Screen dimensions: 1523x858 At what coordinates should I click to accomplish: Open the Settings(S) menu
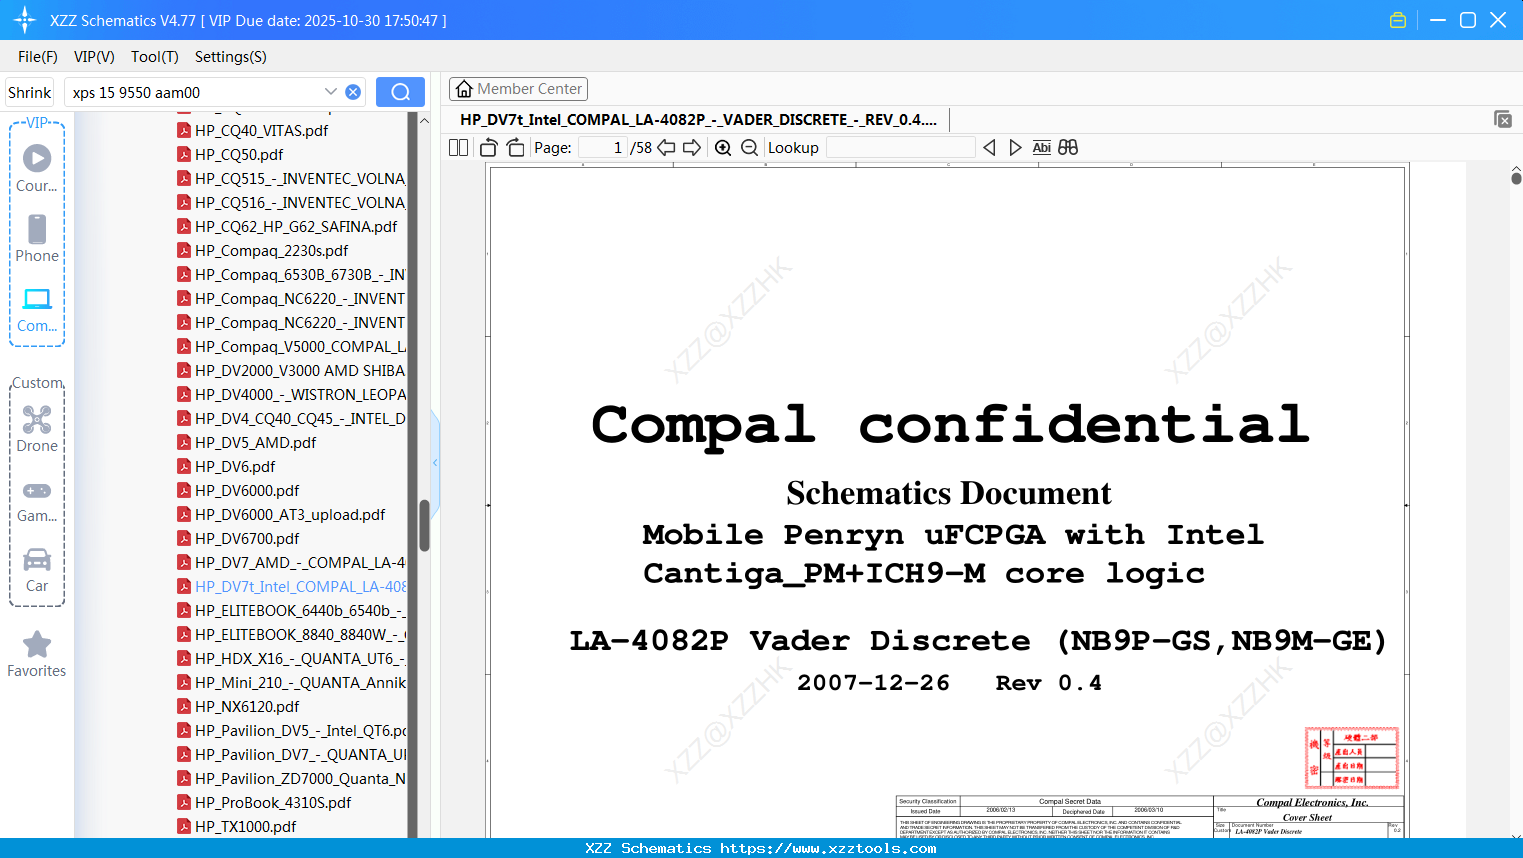click(231, 57)
